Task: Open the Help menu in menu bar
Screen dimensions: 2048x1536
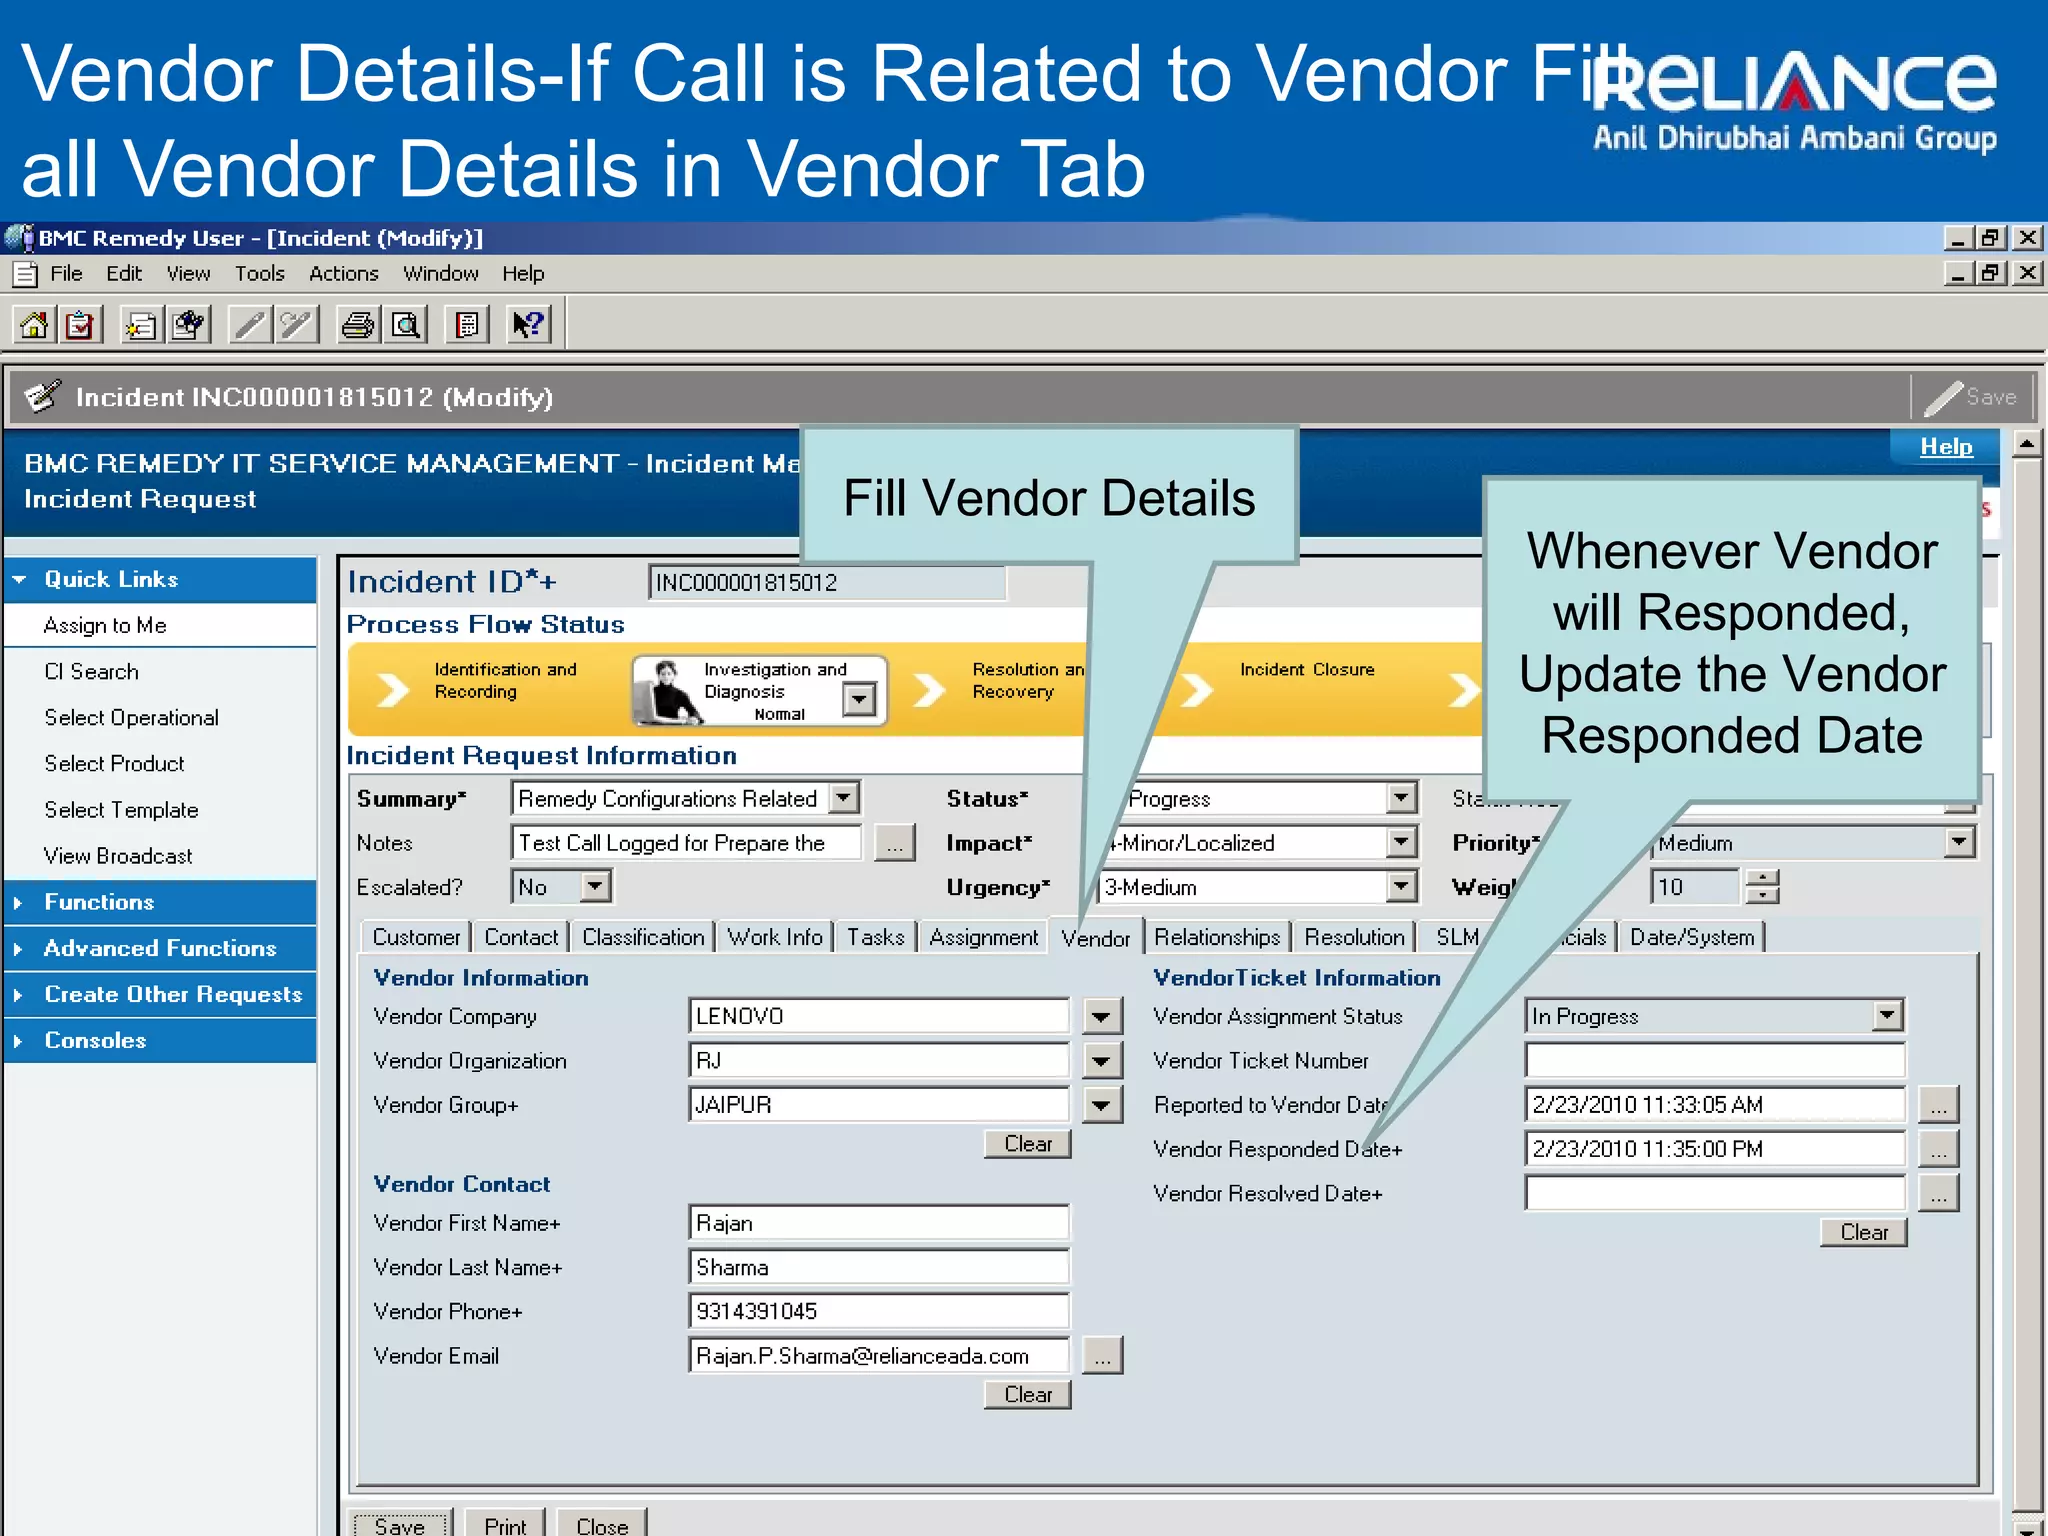Action: [523, 274]
